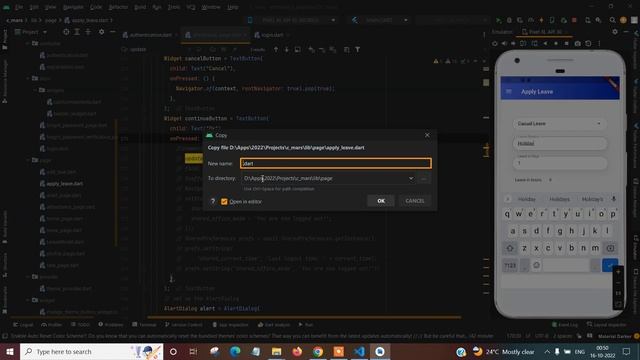This screenshot has width=640, height=360.
Task: Click the emulator home circle icon
Action: 556,44
